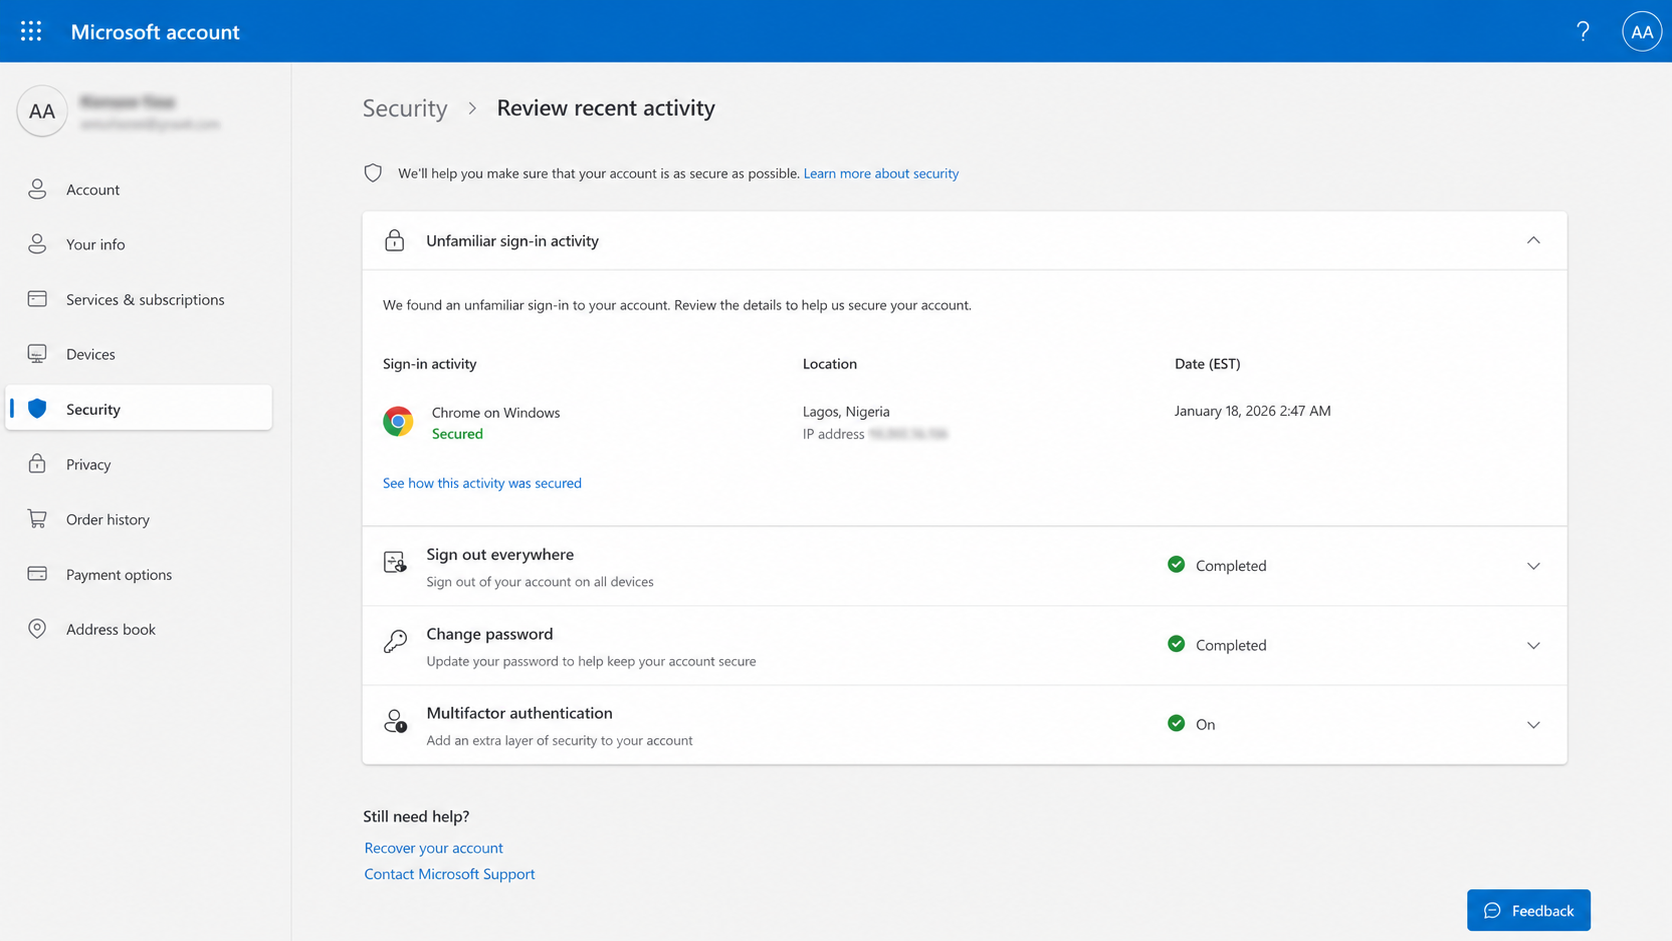Screen dimensions: 1672x941
Task: Click the Services & subscriptions card icon
Action: pyautogui.click(x=37, y=299)
